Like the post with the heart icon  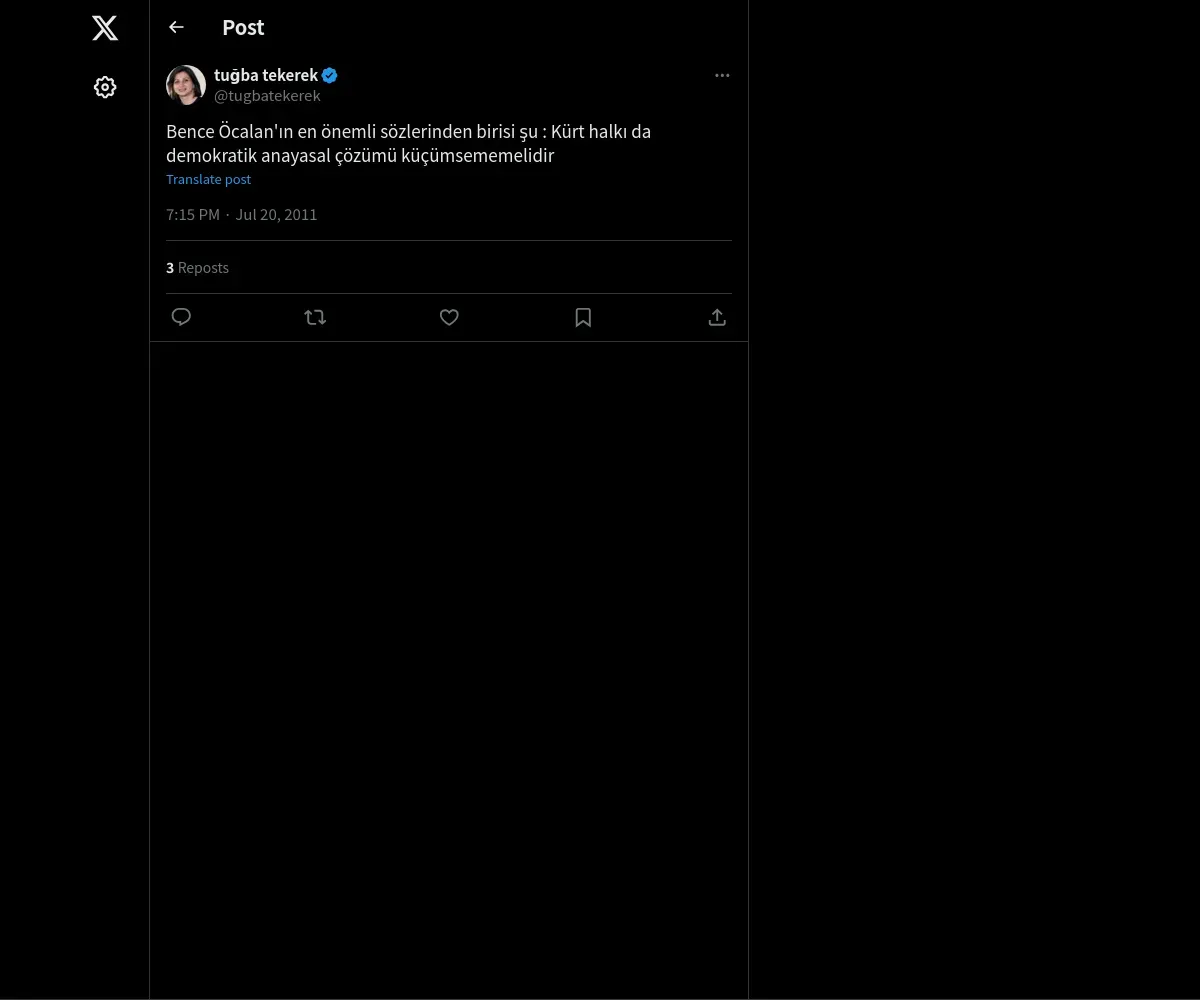(x=449, y=317)
